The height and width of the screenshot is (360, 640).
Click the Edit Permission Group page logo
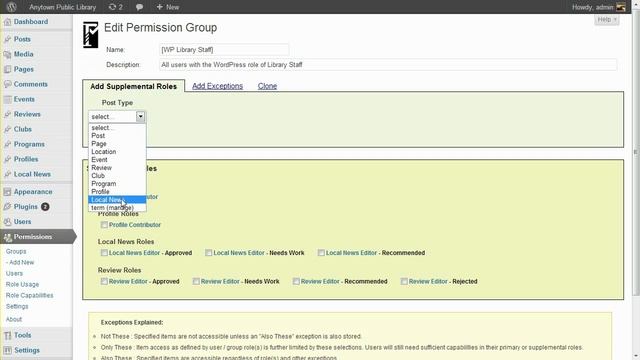pyautogui.click(x=91, y=35)
